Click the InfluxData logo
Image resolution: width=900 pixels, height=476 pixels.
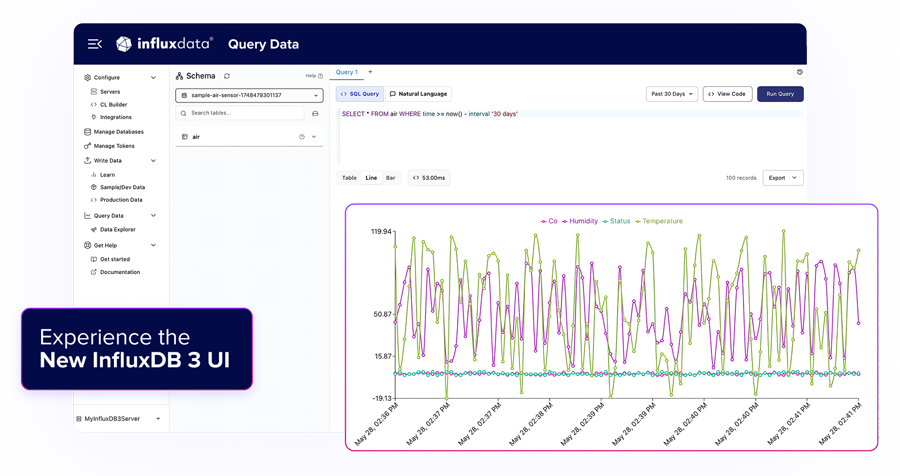pos(164,44)
